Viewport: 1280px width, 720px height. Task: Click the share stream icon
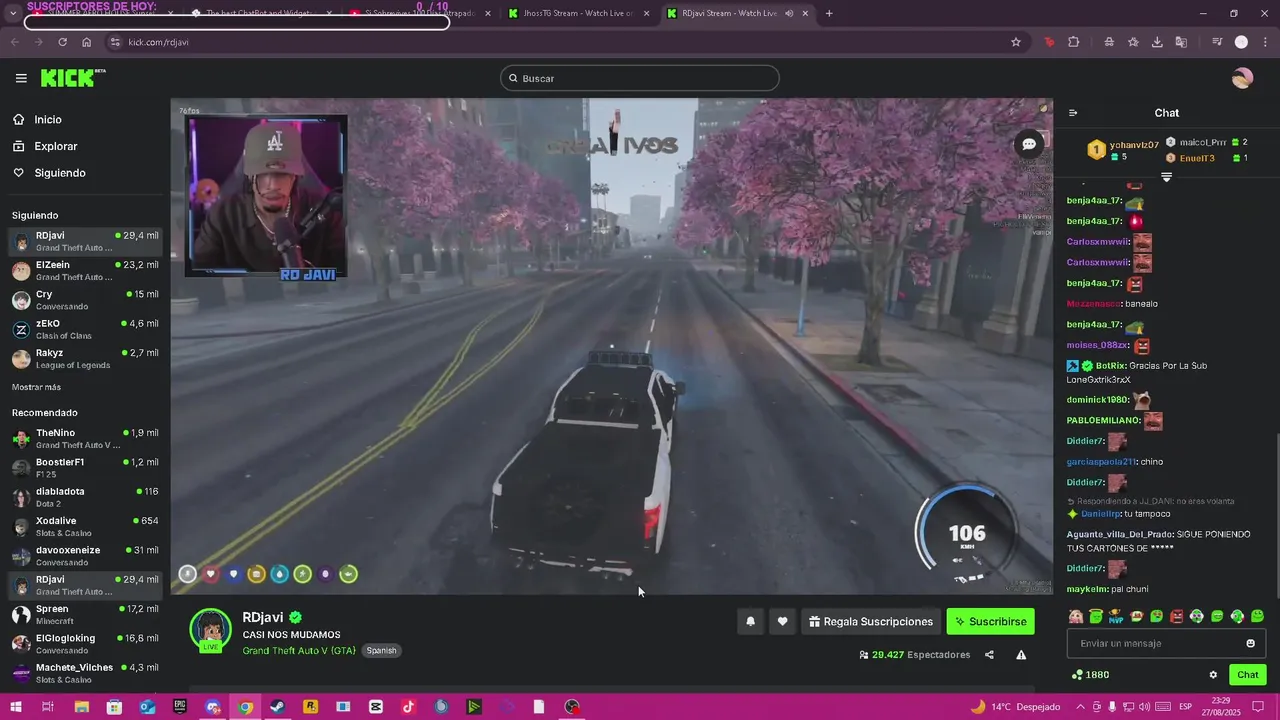coord(989,655)
